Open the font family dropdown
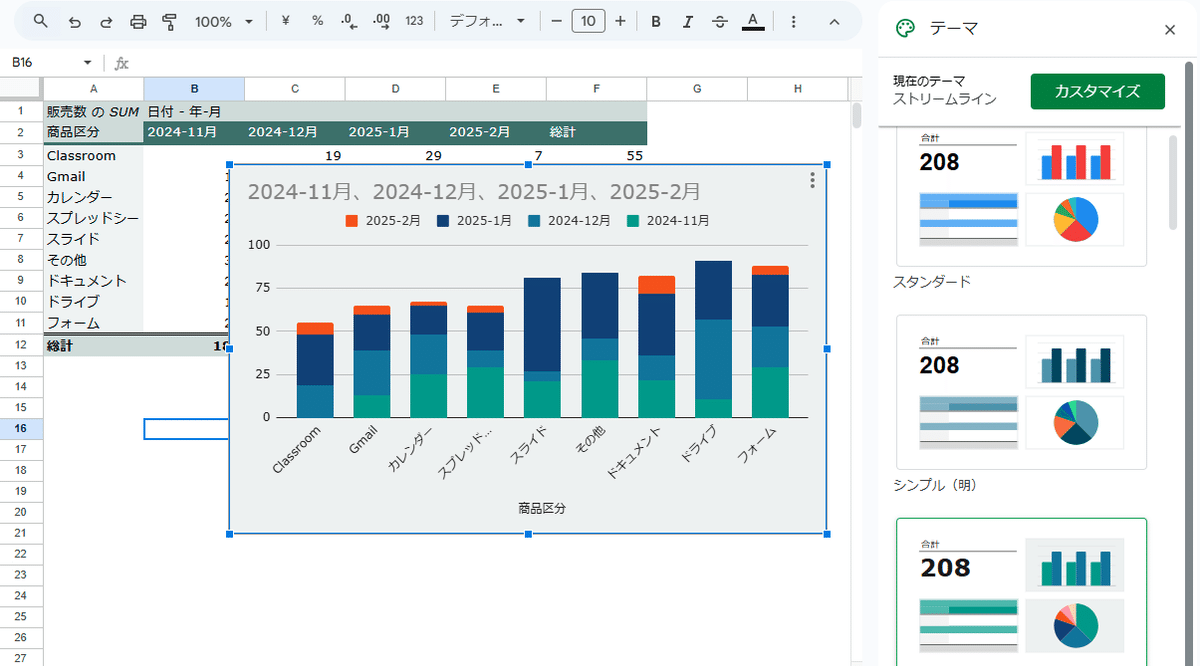Screen dimensions: 1200x666 (487, 21)
